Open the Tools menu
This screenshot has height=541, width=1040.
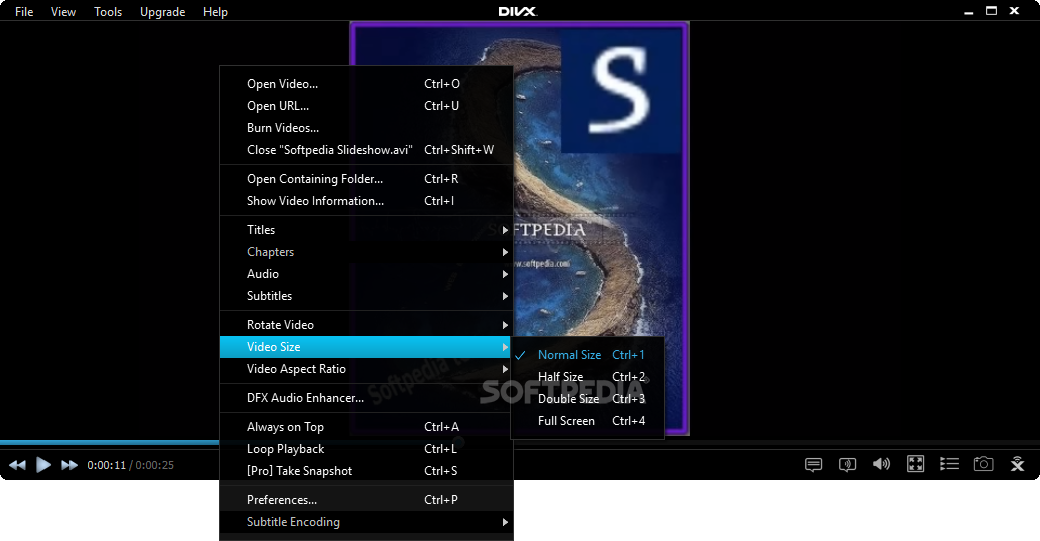108,12
